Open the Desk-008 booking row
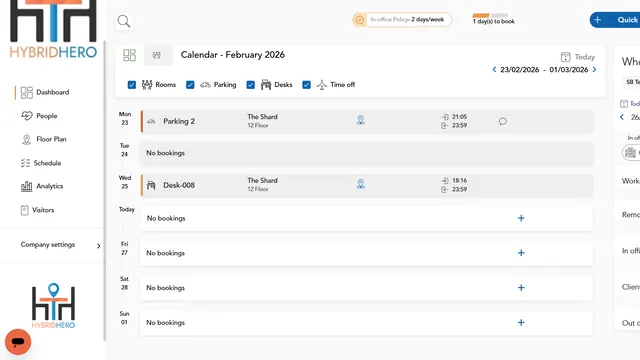Image resolution: width=640 pixels, height=360 pixels. (x=367, y=185)
